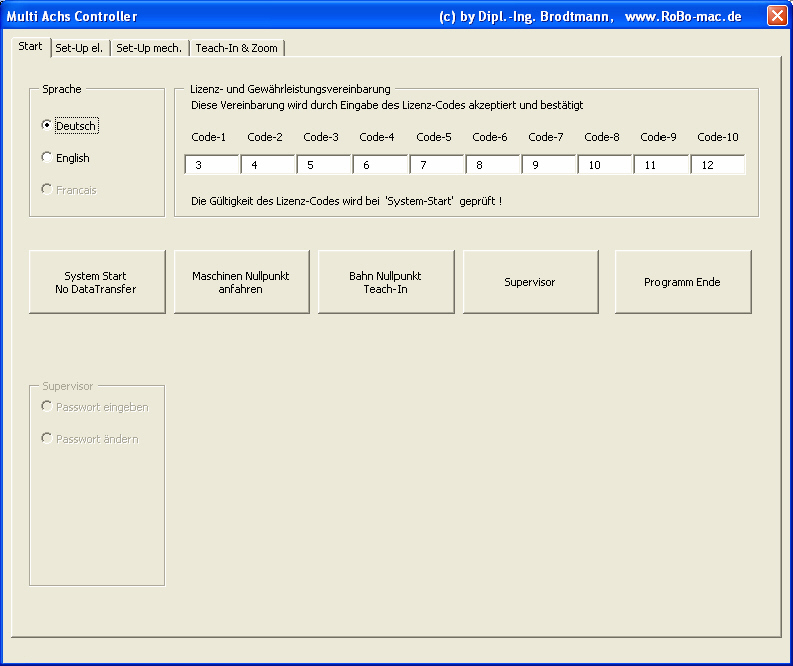Switch to the Set-Up el. tab
Viewport: 793px width, 666px height.
pos(79,48)
